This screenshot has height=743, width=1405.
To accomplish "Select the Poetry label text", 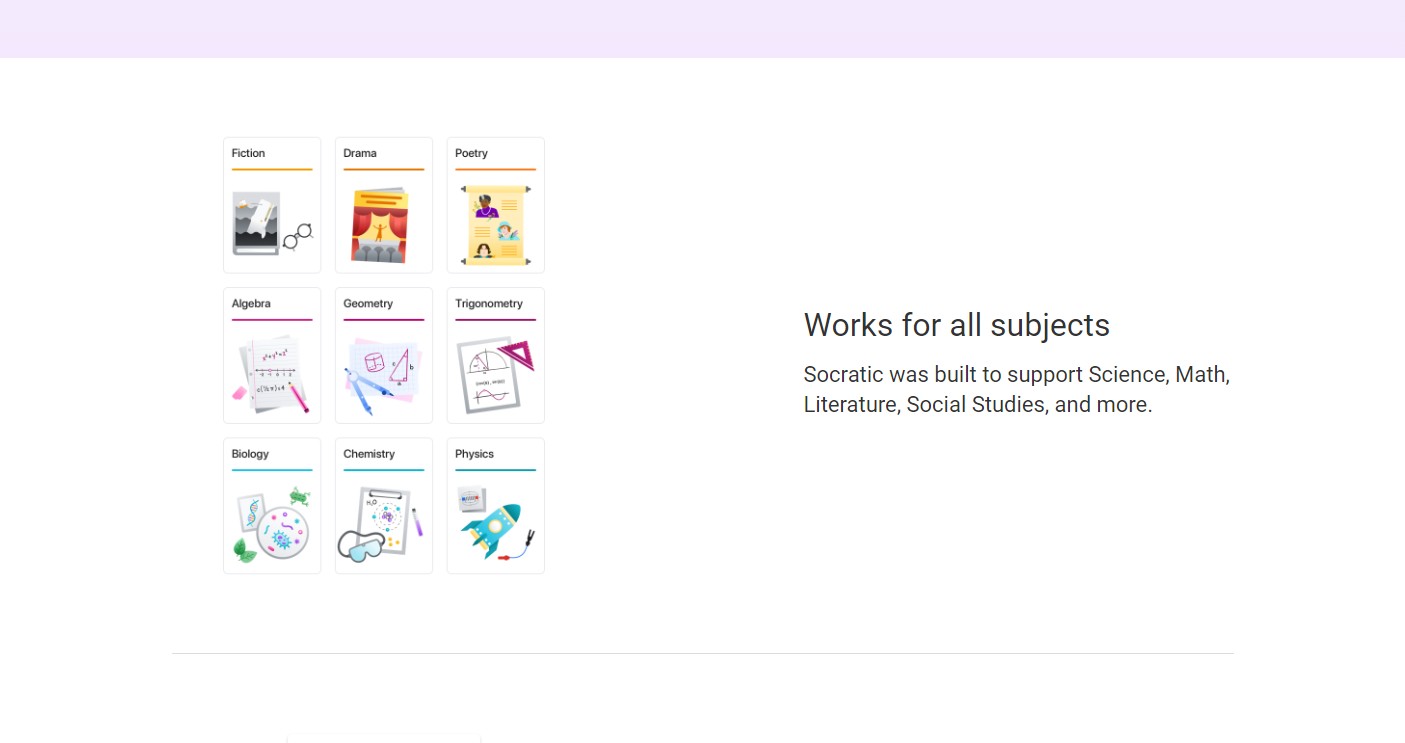I will click(x=471, y=153).
